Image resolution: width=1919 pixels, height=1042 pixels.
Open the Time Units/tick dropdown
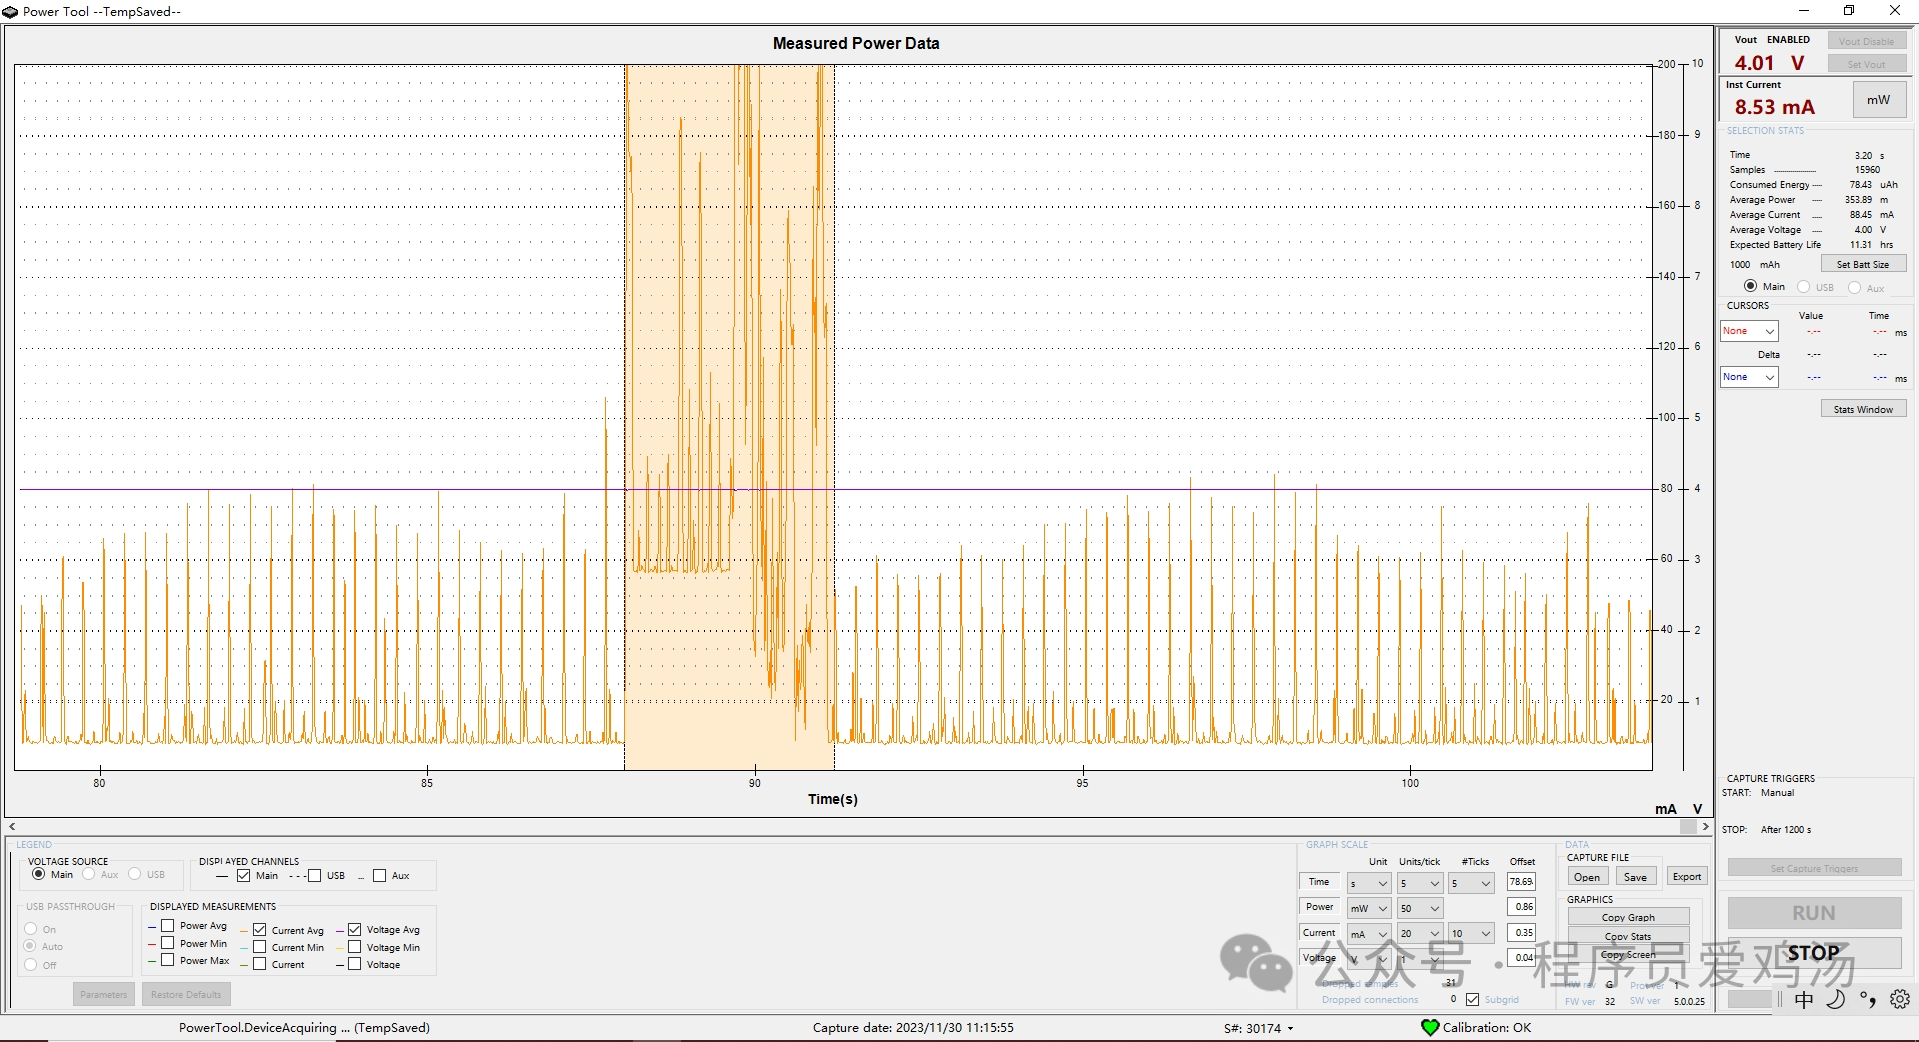[x=1419, y=883]
